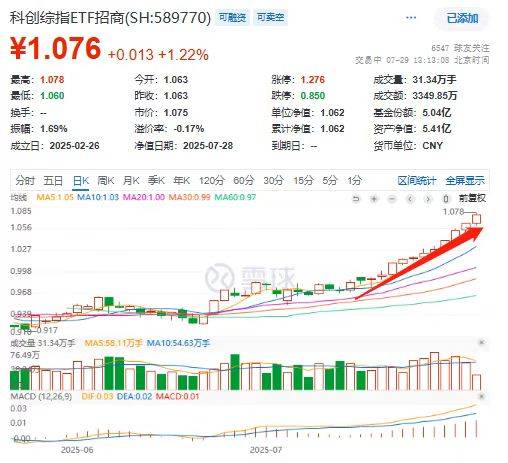Click the candlestick style icon beside 前复权
This screenshot has width=508, height=463.
446,199
